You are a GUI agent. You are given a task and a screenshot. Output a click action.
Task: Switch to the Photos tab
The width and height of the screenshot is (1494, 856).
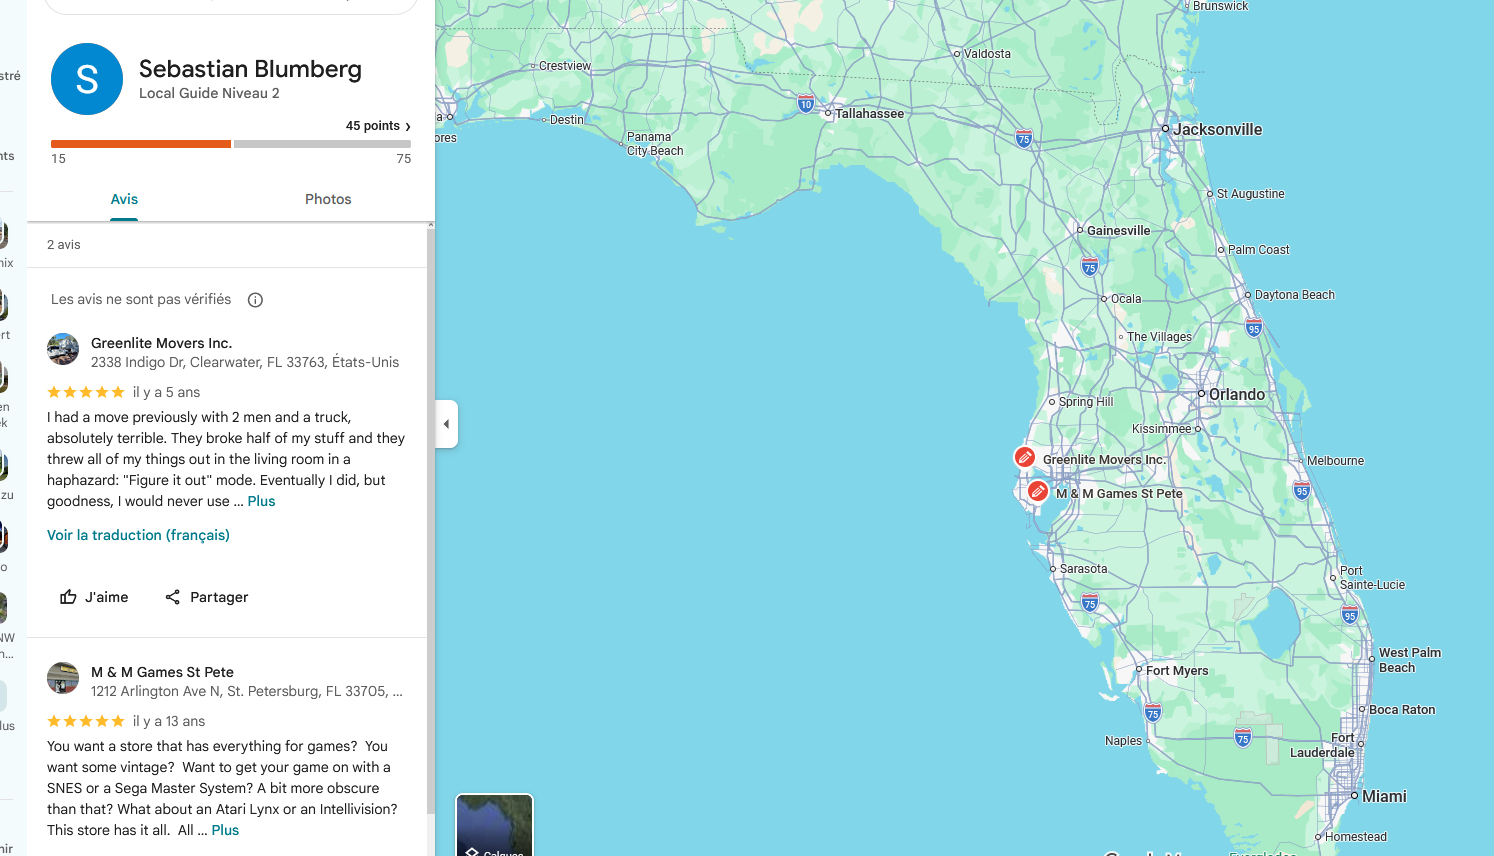click(x=328, y=199)
